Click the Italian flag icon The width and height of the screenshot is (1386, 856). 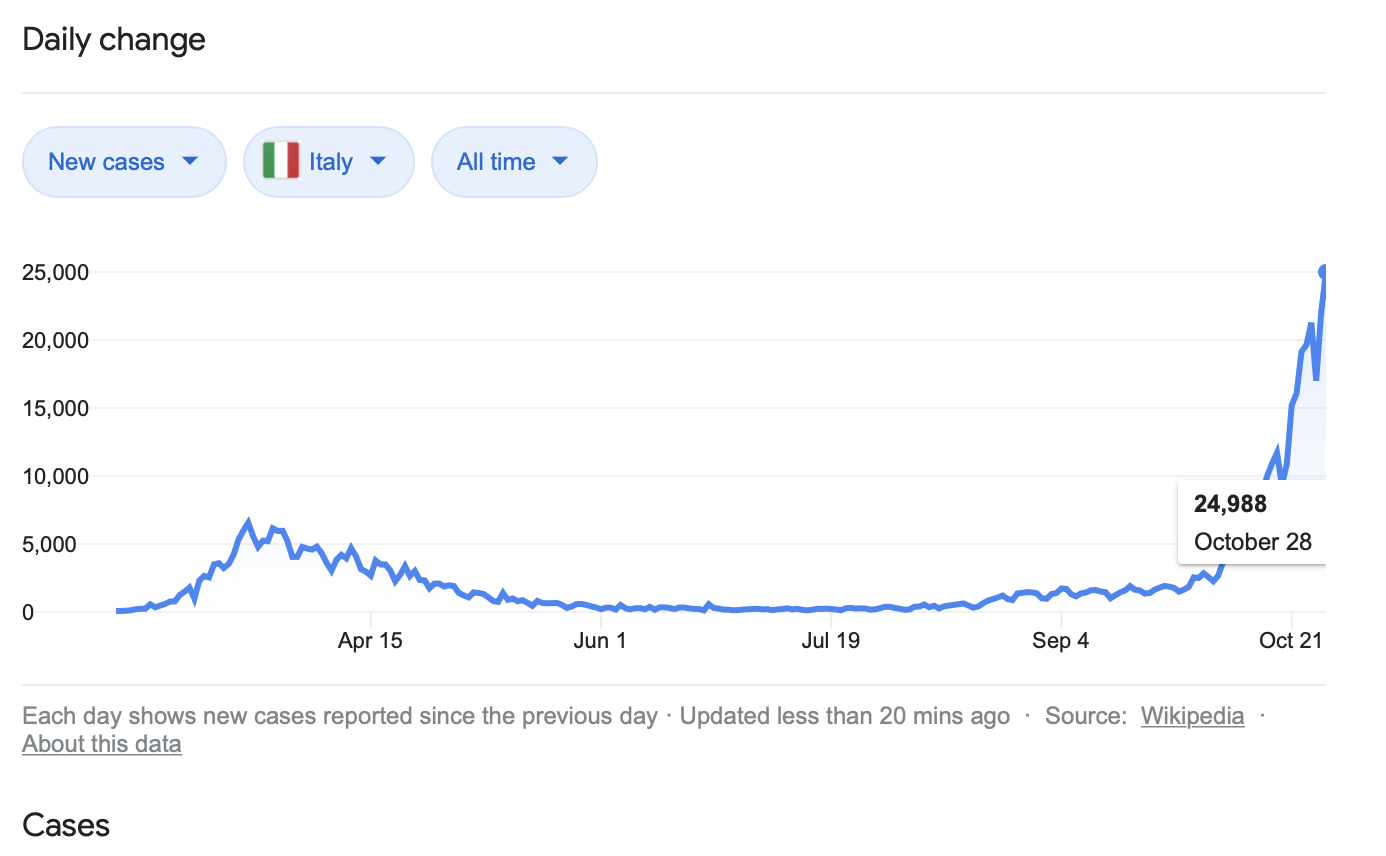(281, 161)
